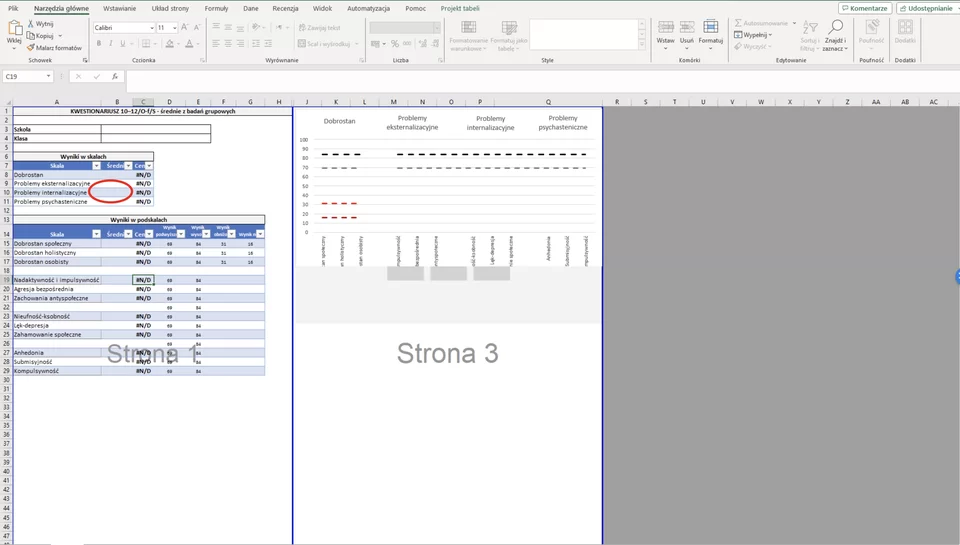Apply percent style with % icon

click(x=395, y=43)
